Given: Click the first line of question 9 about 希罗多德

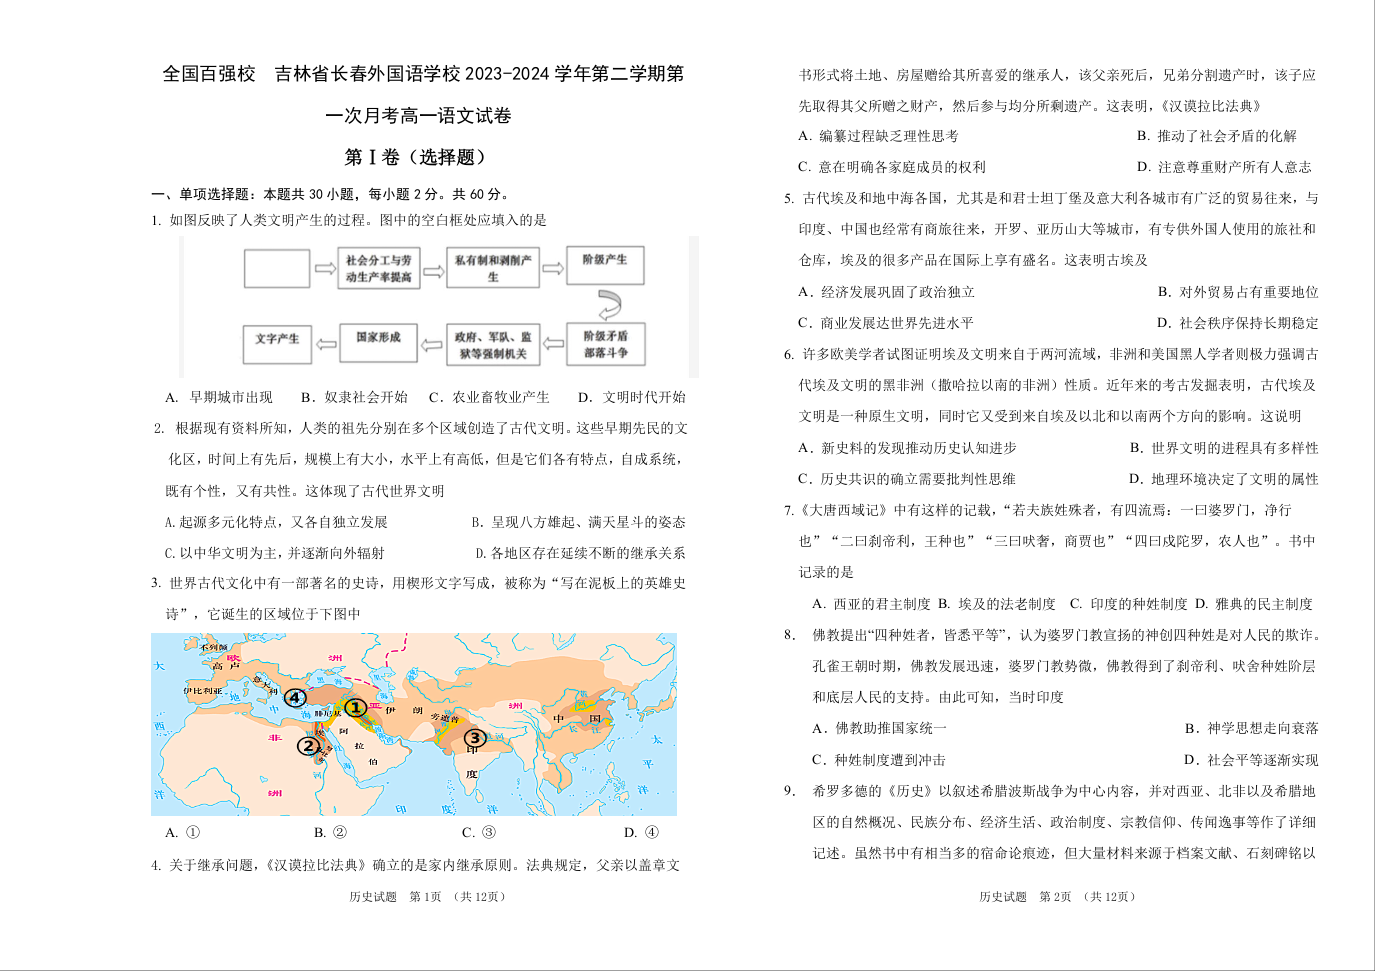Looking at the screenshot, I should pyautogui.click(x=1050, y=791).
